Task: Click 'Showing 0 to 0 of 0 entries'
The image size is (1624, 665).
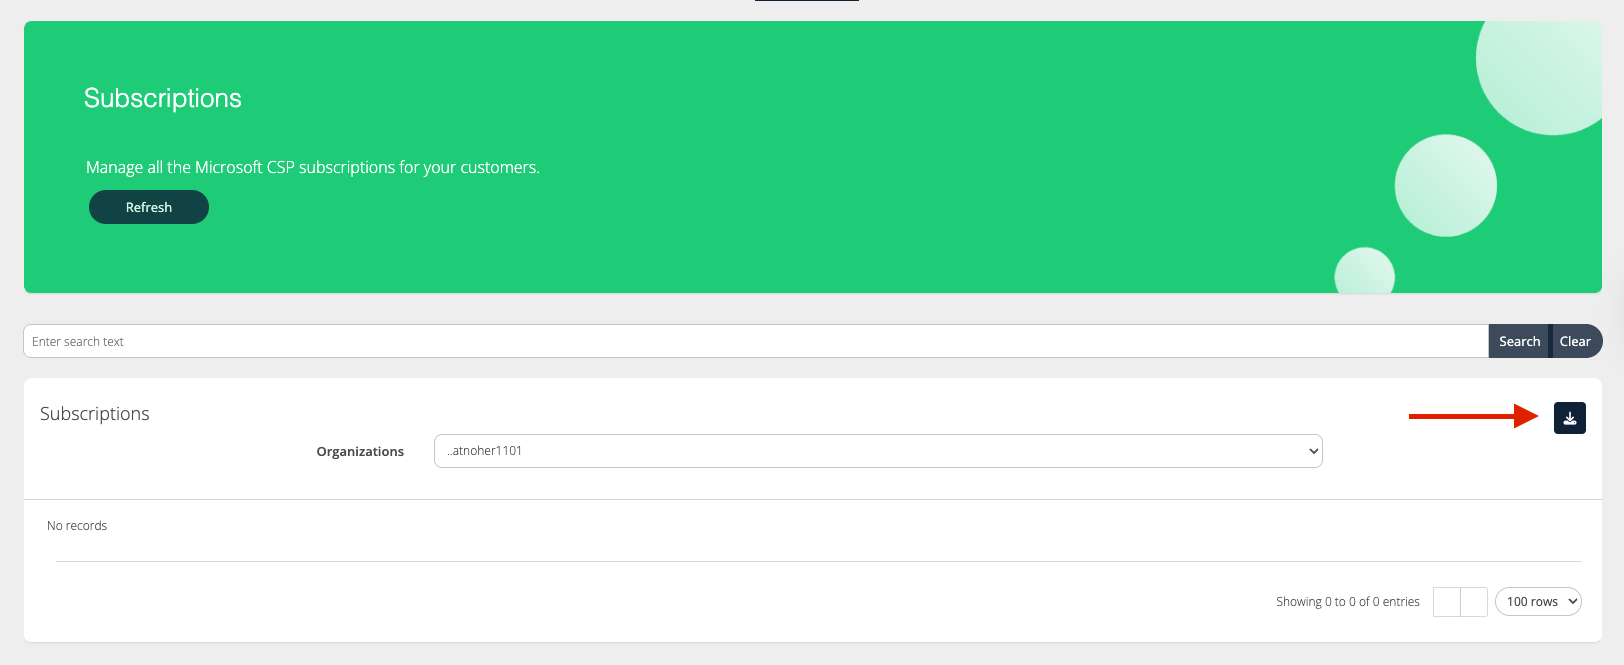Action: coord(1347,601)
